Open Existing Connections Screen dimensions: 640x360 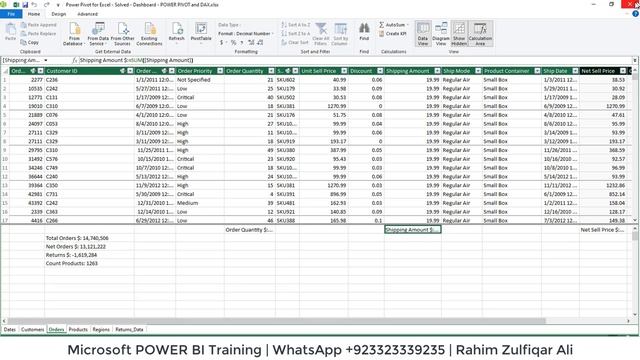tap(149, 33)
